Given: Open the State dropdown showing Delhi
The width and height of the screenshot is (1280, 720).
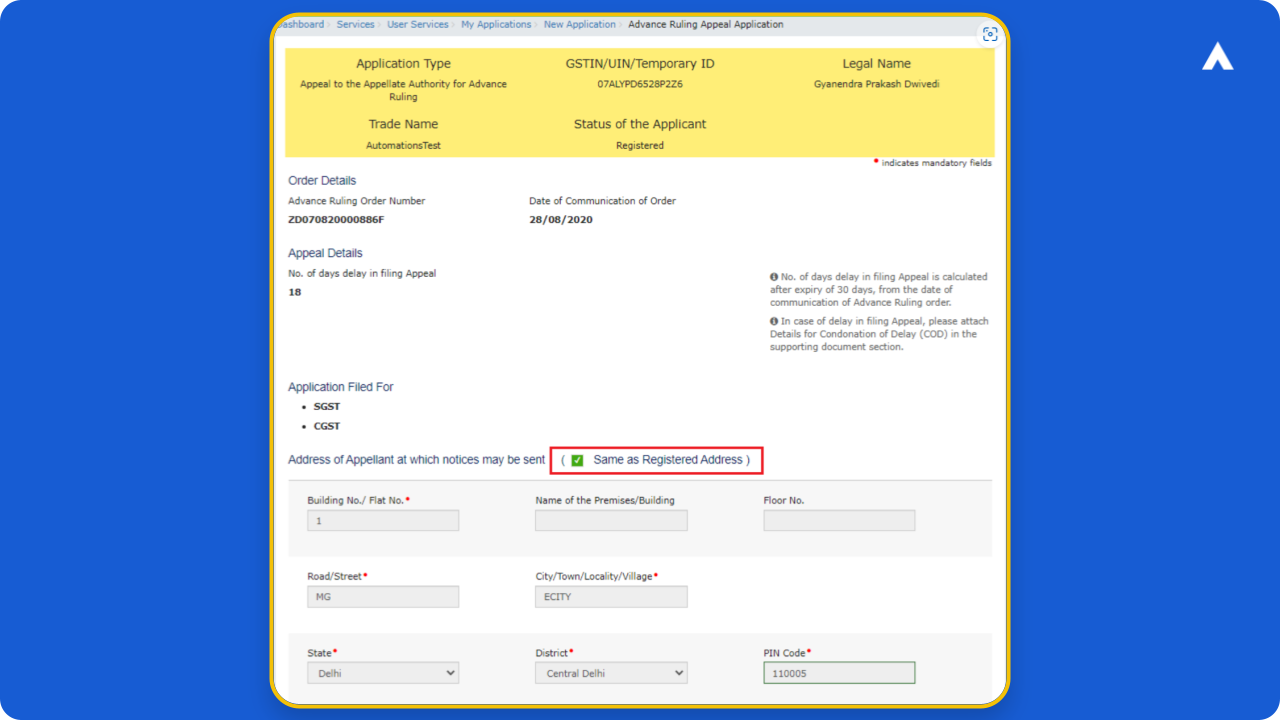Looking at the screenshot, I should [x=383, y=673].
